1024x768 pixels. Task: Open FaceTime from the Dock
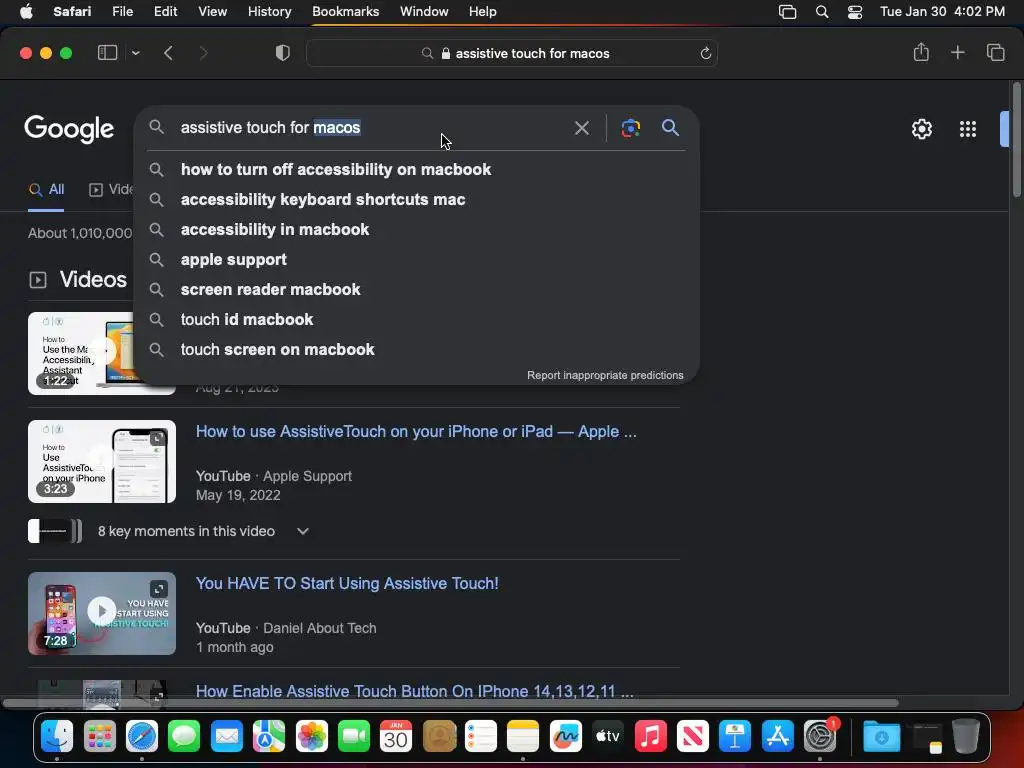(354, 737)
